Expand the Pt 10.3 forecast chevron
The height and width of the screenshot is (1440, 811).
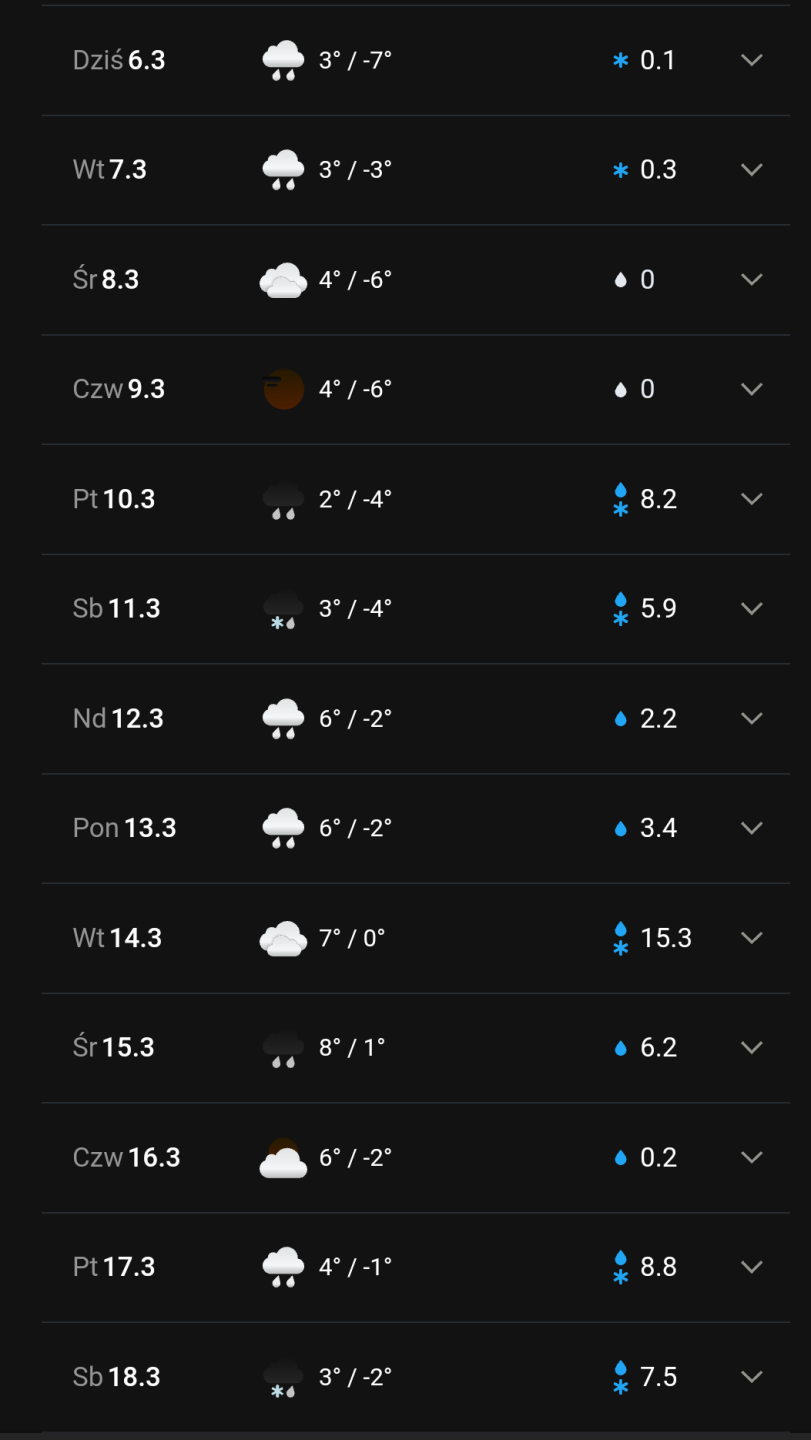click(752, 499)
